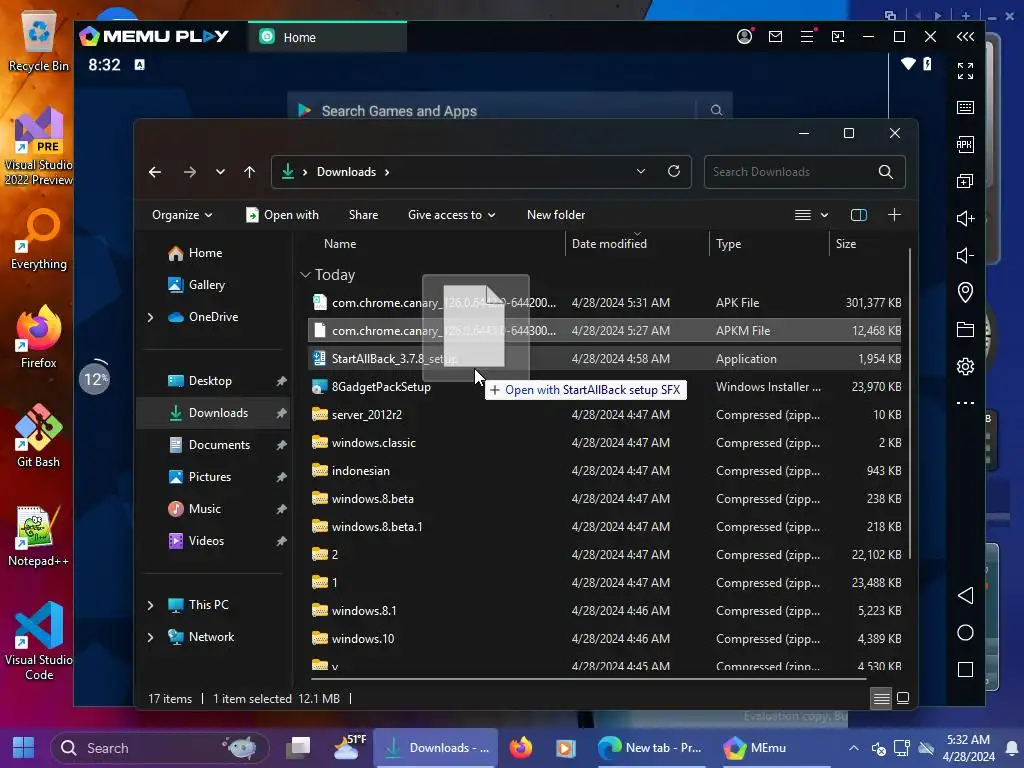Screen dimensions: 1024x768
Task: Sort by Date modified column
Action: (x=637, y=244)
